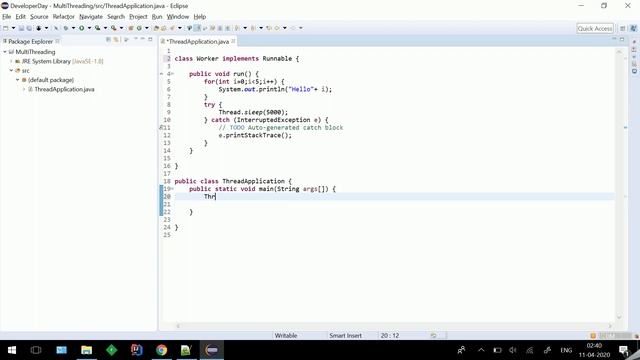Open the Project menu
The height and width of the screenshot is (360, 640).
tap(138, 17)
